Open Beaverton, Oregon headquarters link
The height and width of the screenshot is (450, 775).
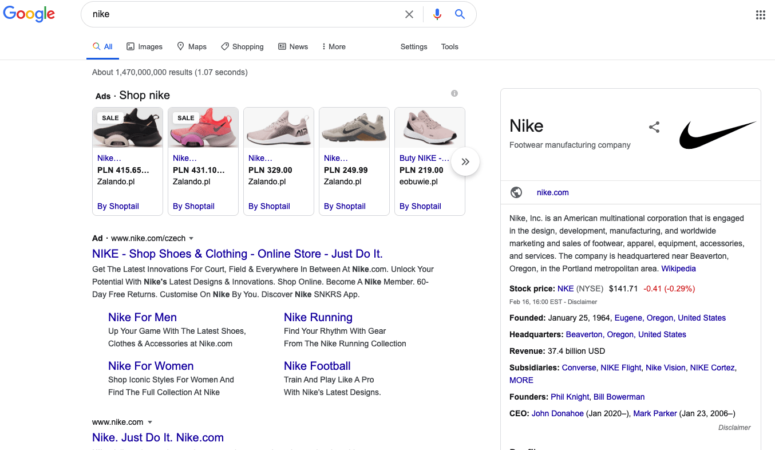pyautogui.click(x=626, y=334)
